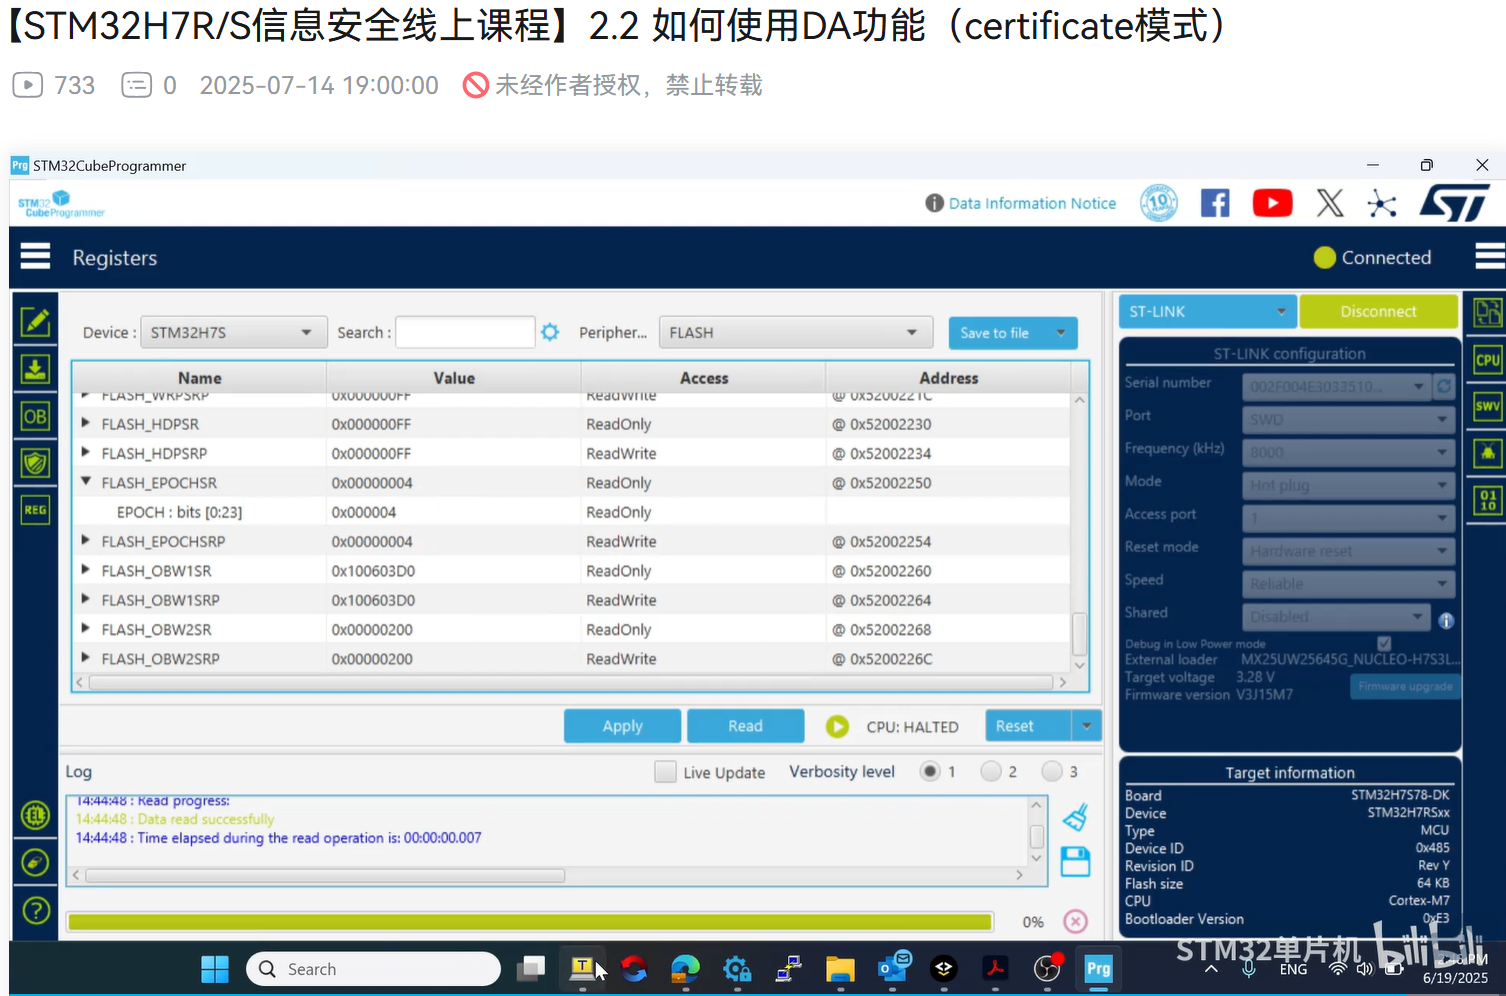The image size is (1506, 996).
Task: Save the log using the floppy disk icon
Action: (x=1075, y=862)
